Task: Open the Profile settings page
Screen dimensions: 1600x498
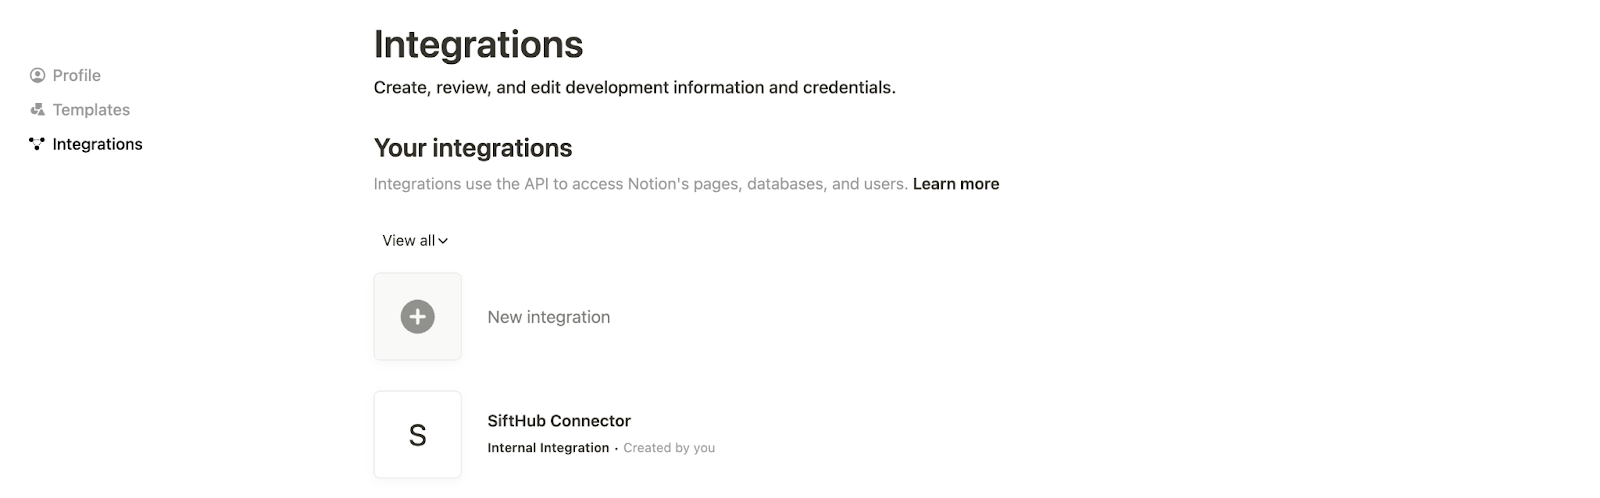Action: [x=76, y=75]
